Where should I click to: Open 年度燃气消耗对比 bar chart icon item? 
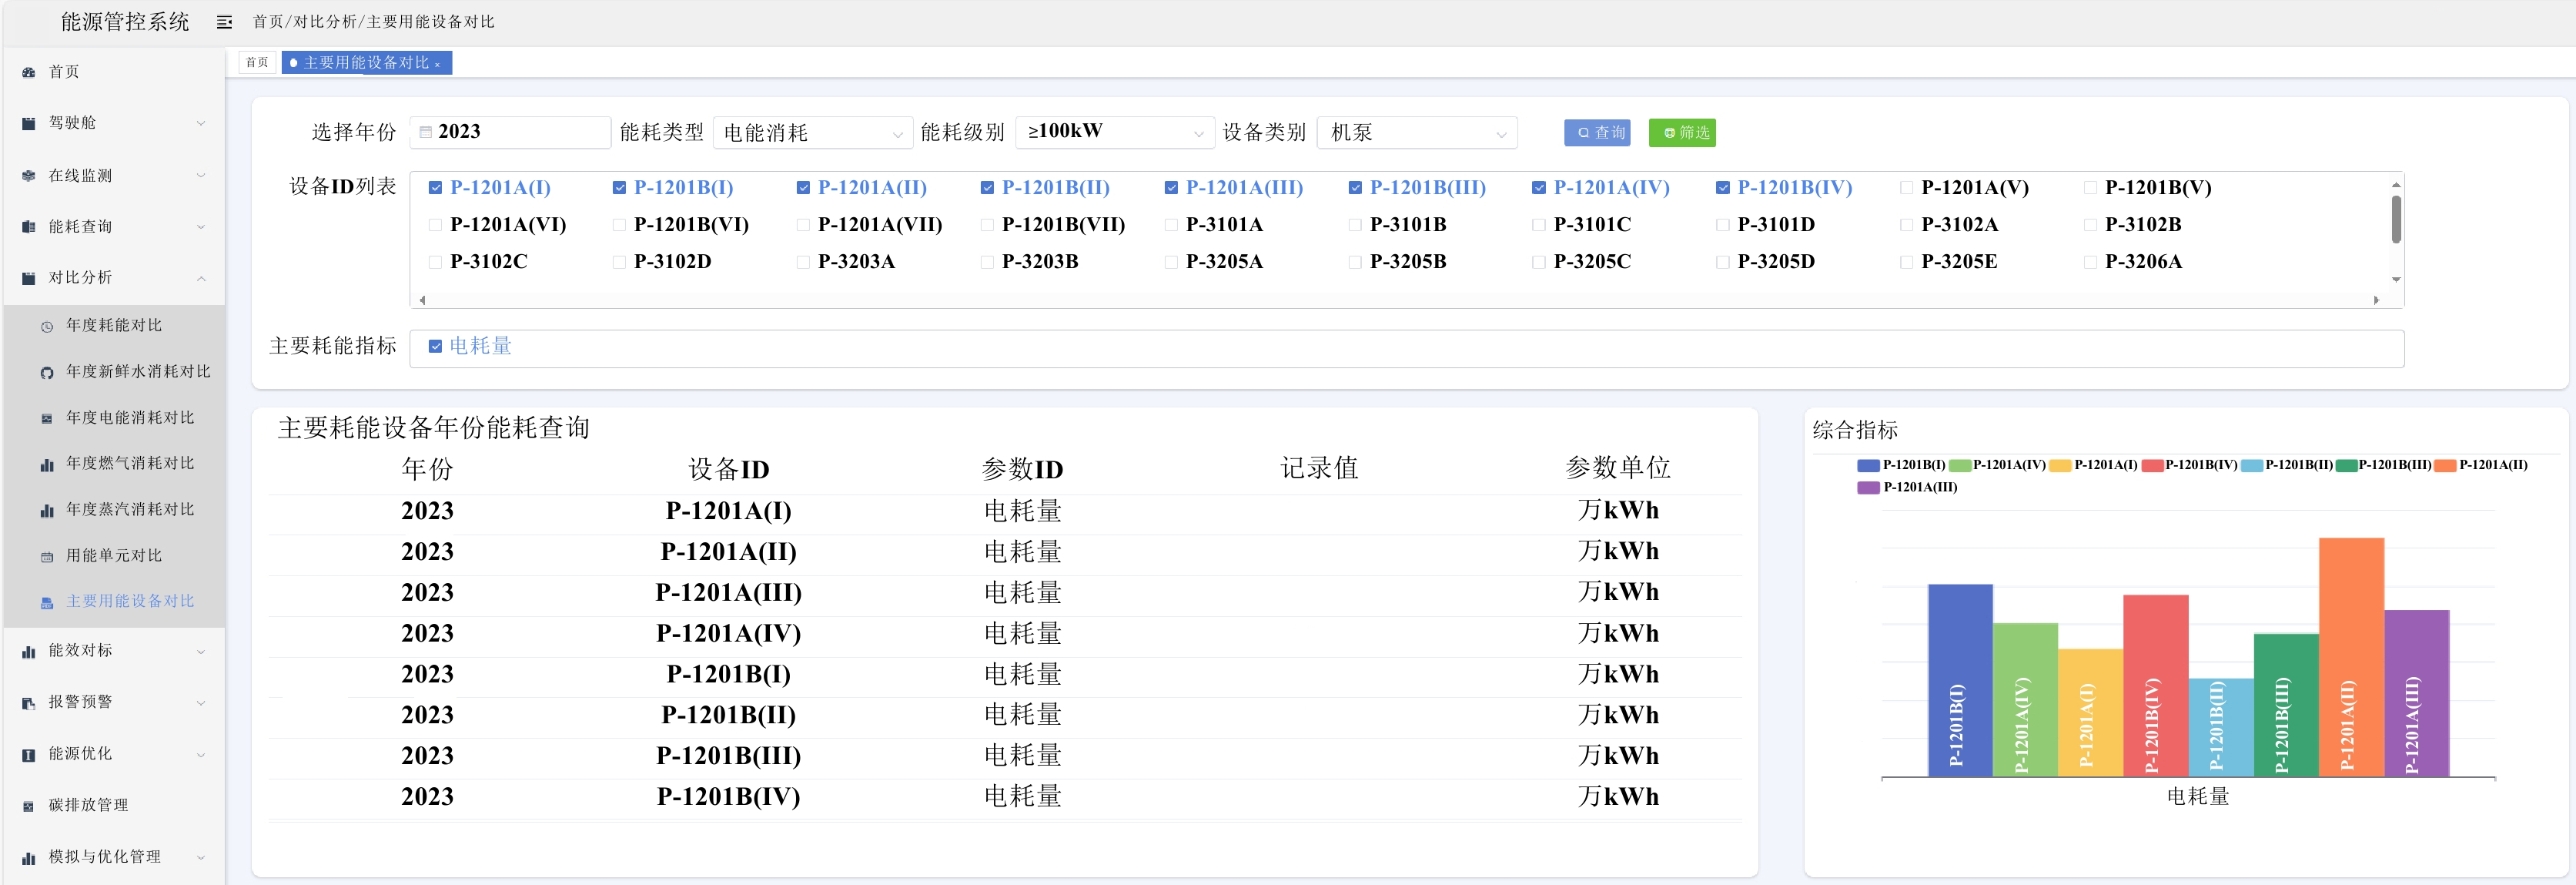tap(46, 465)
